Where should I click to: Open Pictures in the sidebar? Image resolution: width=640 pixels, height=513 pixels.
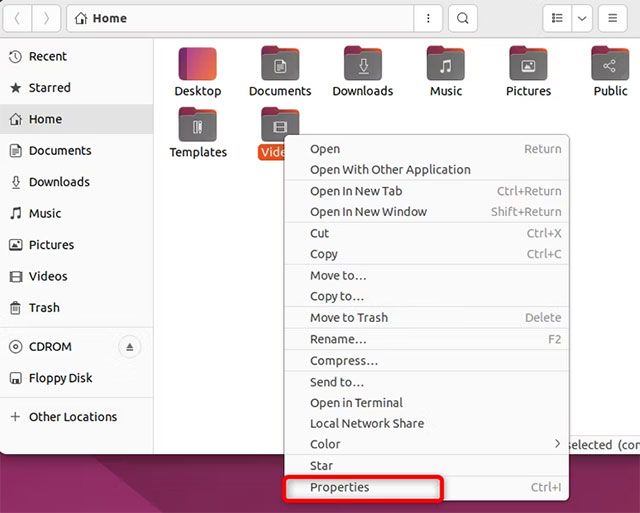point(77,245)
